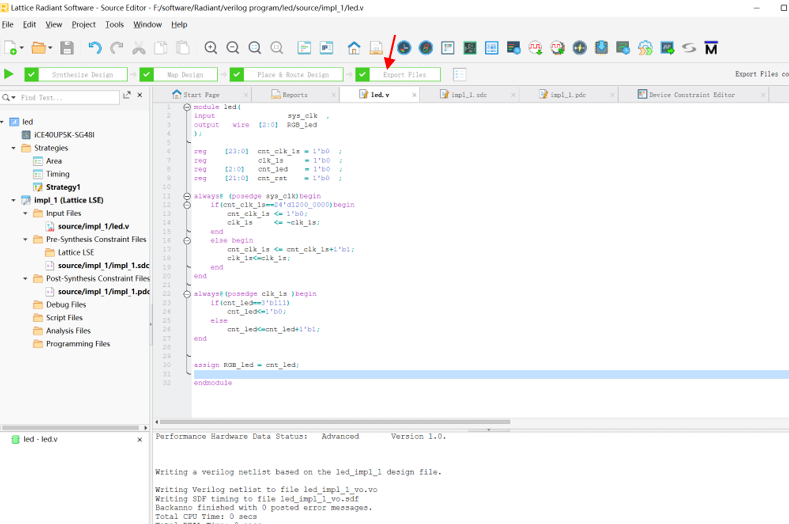Switch to the Reports tab
Viewport: 789px width, 524px height.
click(294, 95)
